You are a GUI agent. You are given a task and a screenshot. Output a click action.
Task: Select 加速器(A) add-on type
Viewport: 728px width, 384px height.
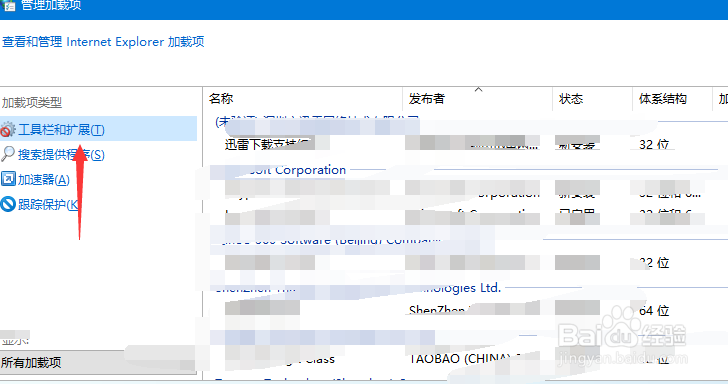[x=44, y=180]
